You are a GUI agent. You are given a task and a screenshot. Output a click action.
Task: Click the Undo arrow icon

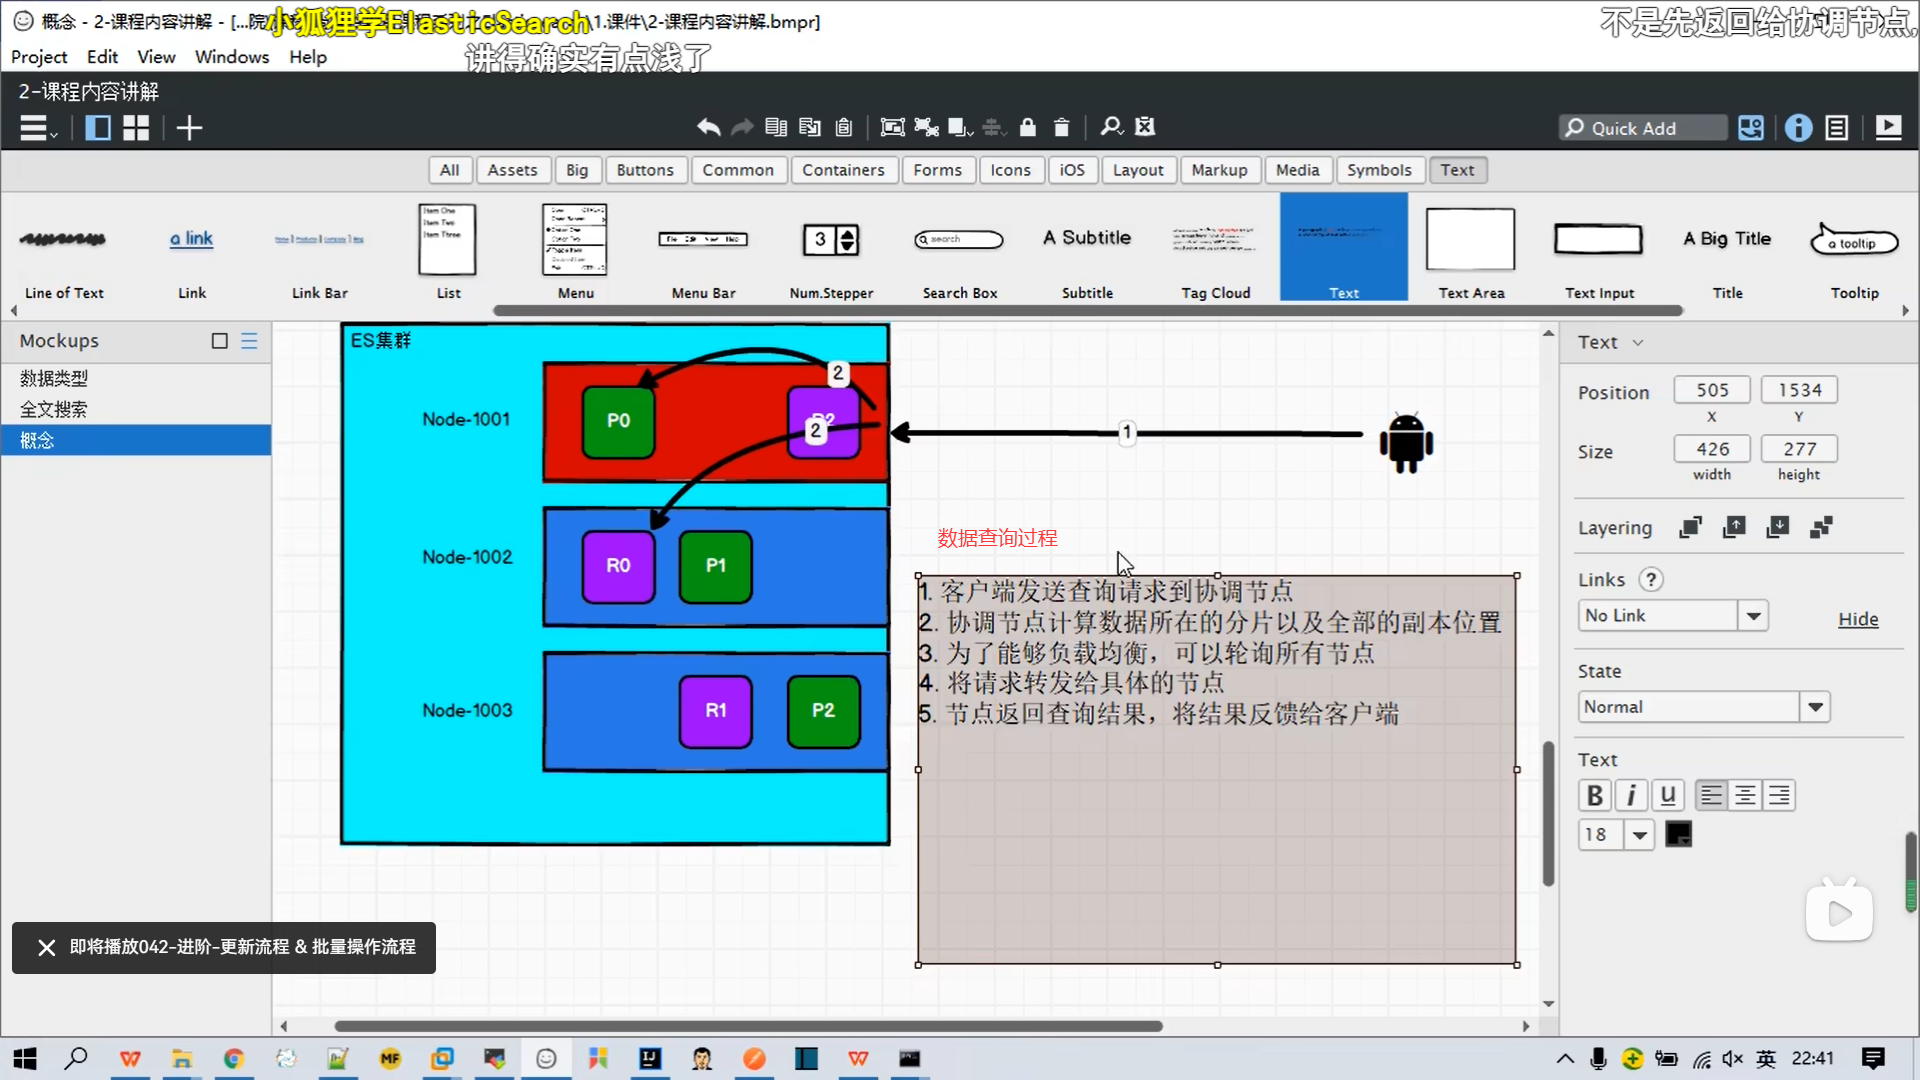click(x=708, y=127)
